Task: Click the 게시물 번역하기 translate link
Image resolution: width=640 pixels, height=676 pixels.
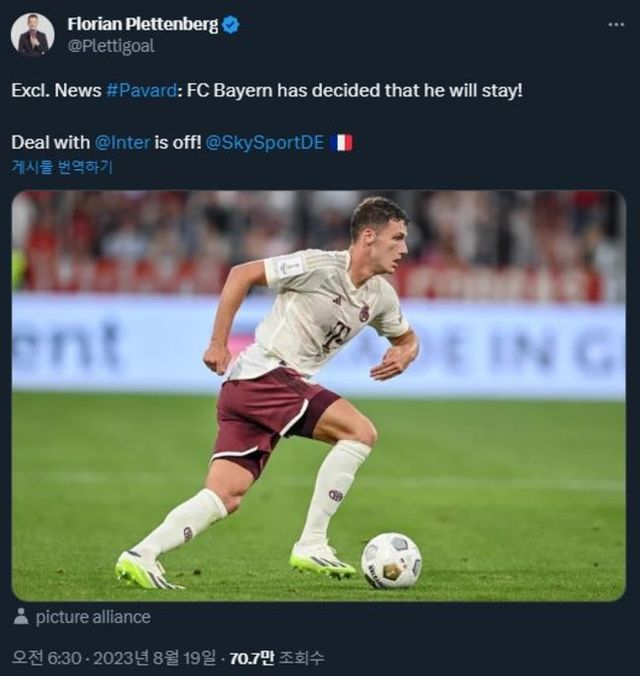Action: click(62, 167)
